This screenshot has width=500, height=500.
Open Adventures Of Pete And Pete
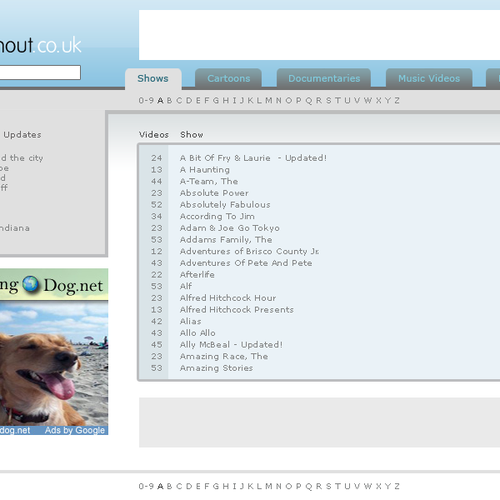tap(246, 263)
